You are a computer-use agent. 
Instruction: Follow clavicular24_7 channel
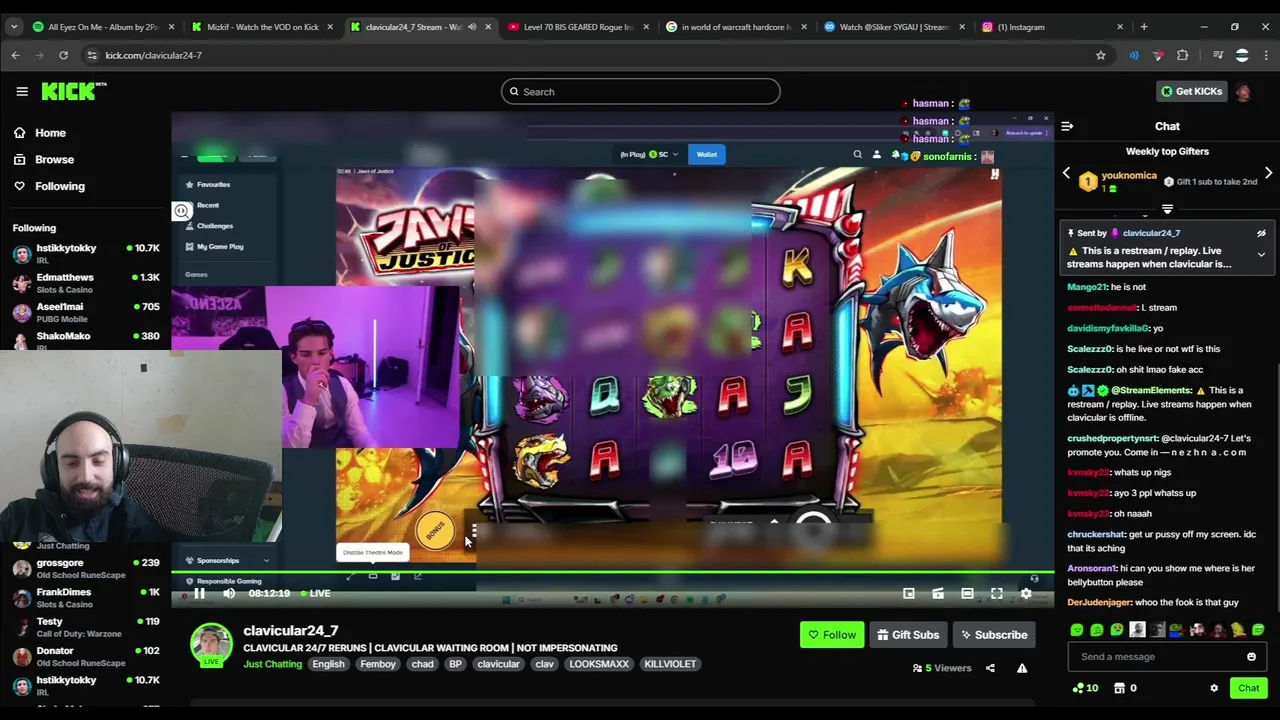832,635
